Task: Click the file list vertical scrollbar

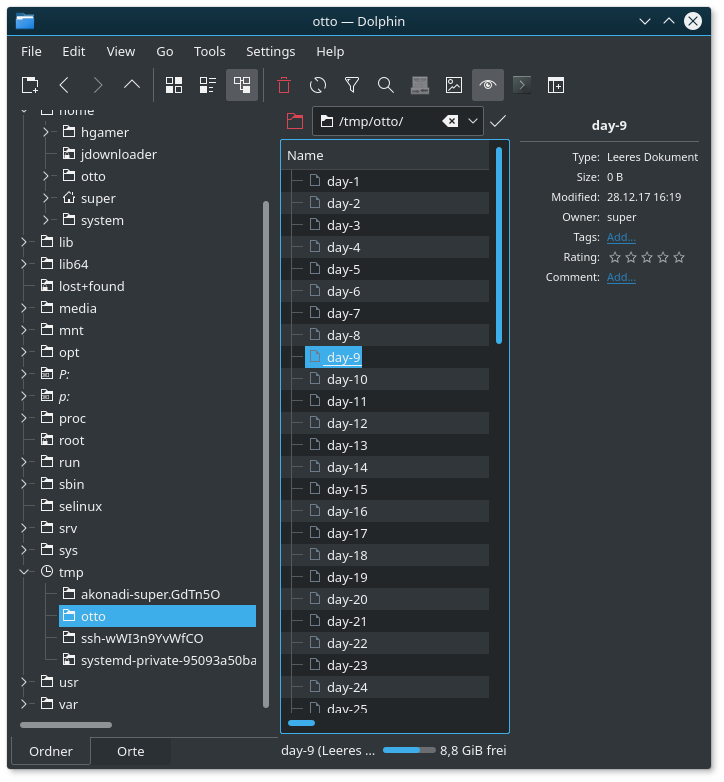Action: (x=499, y=245)
